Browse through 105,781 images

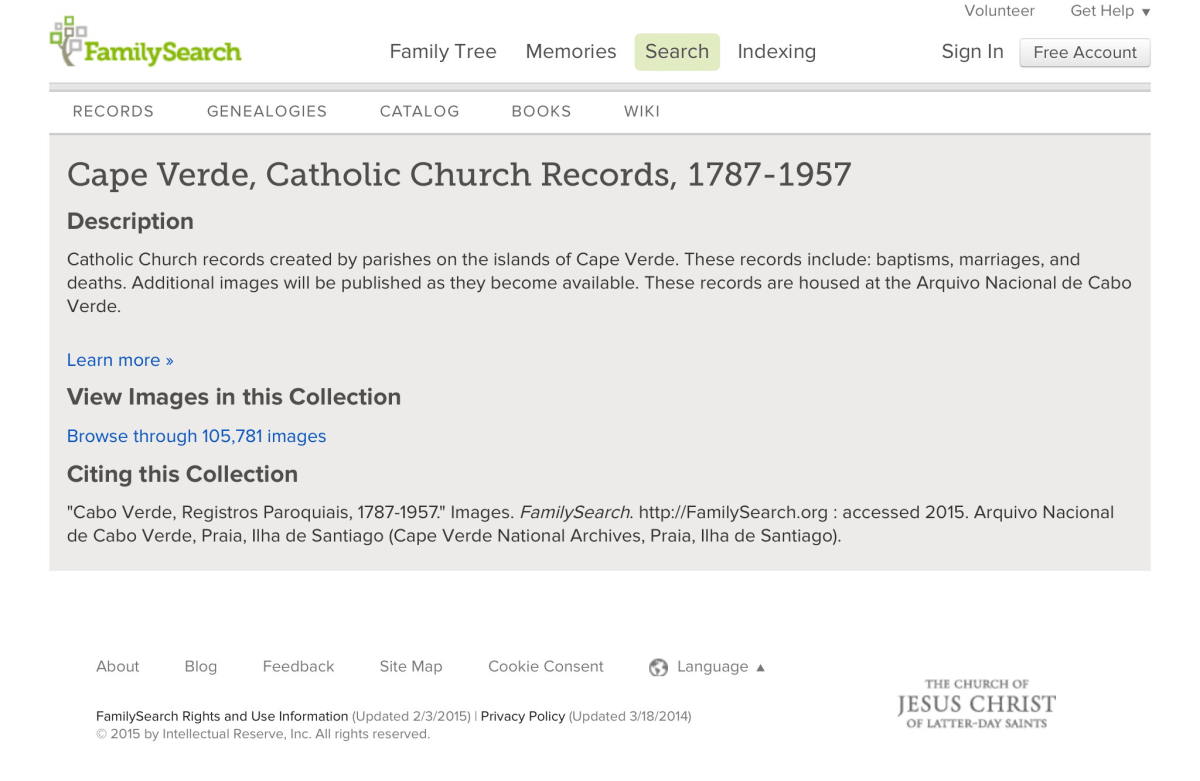pos(196,436)
